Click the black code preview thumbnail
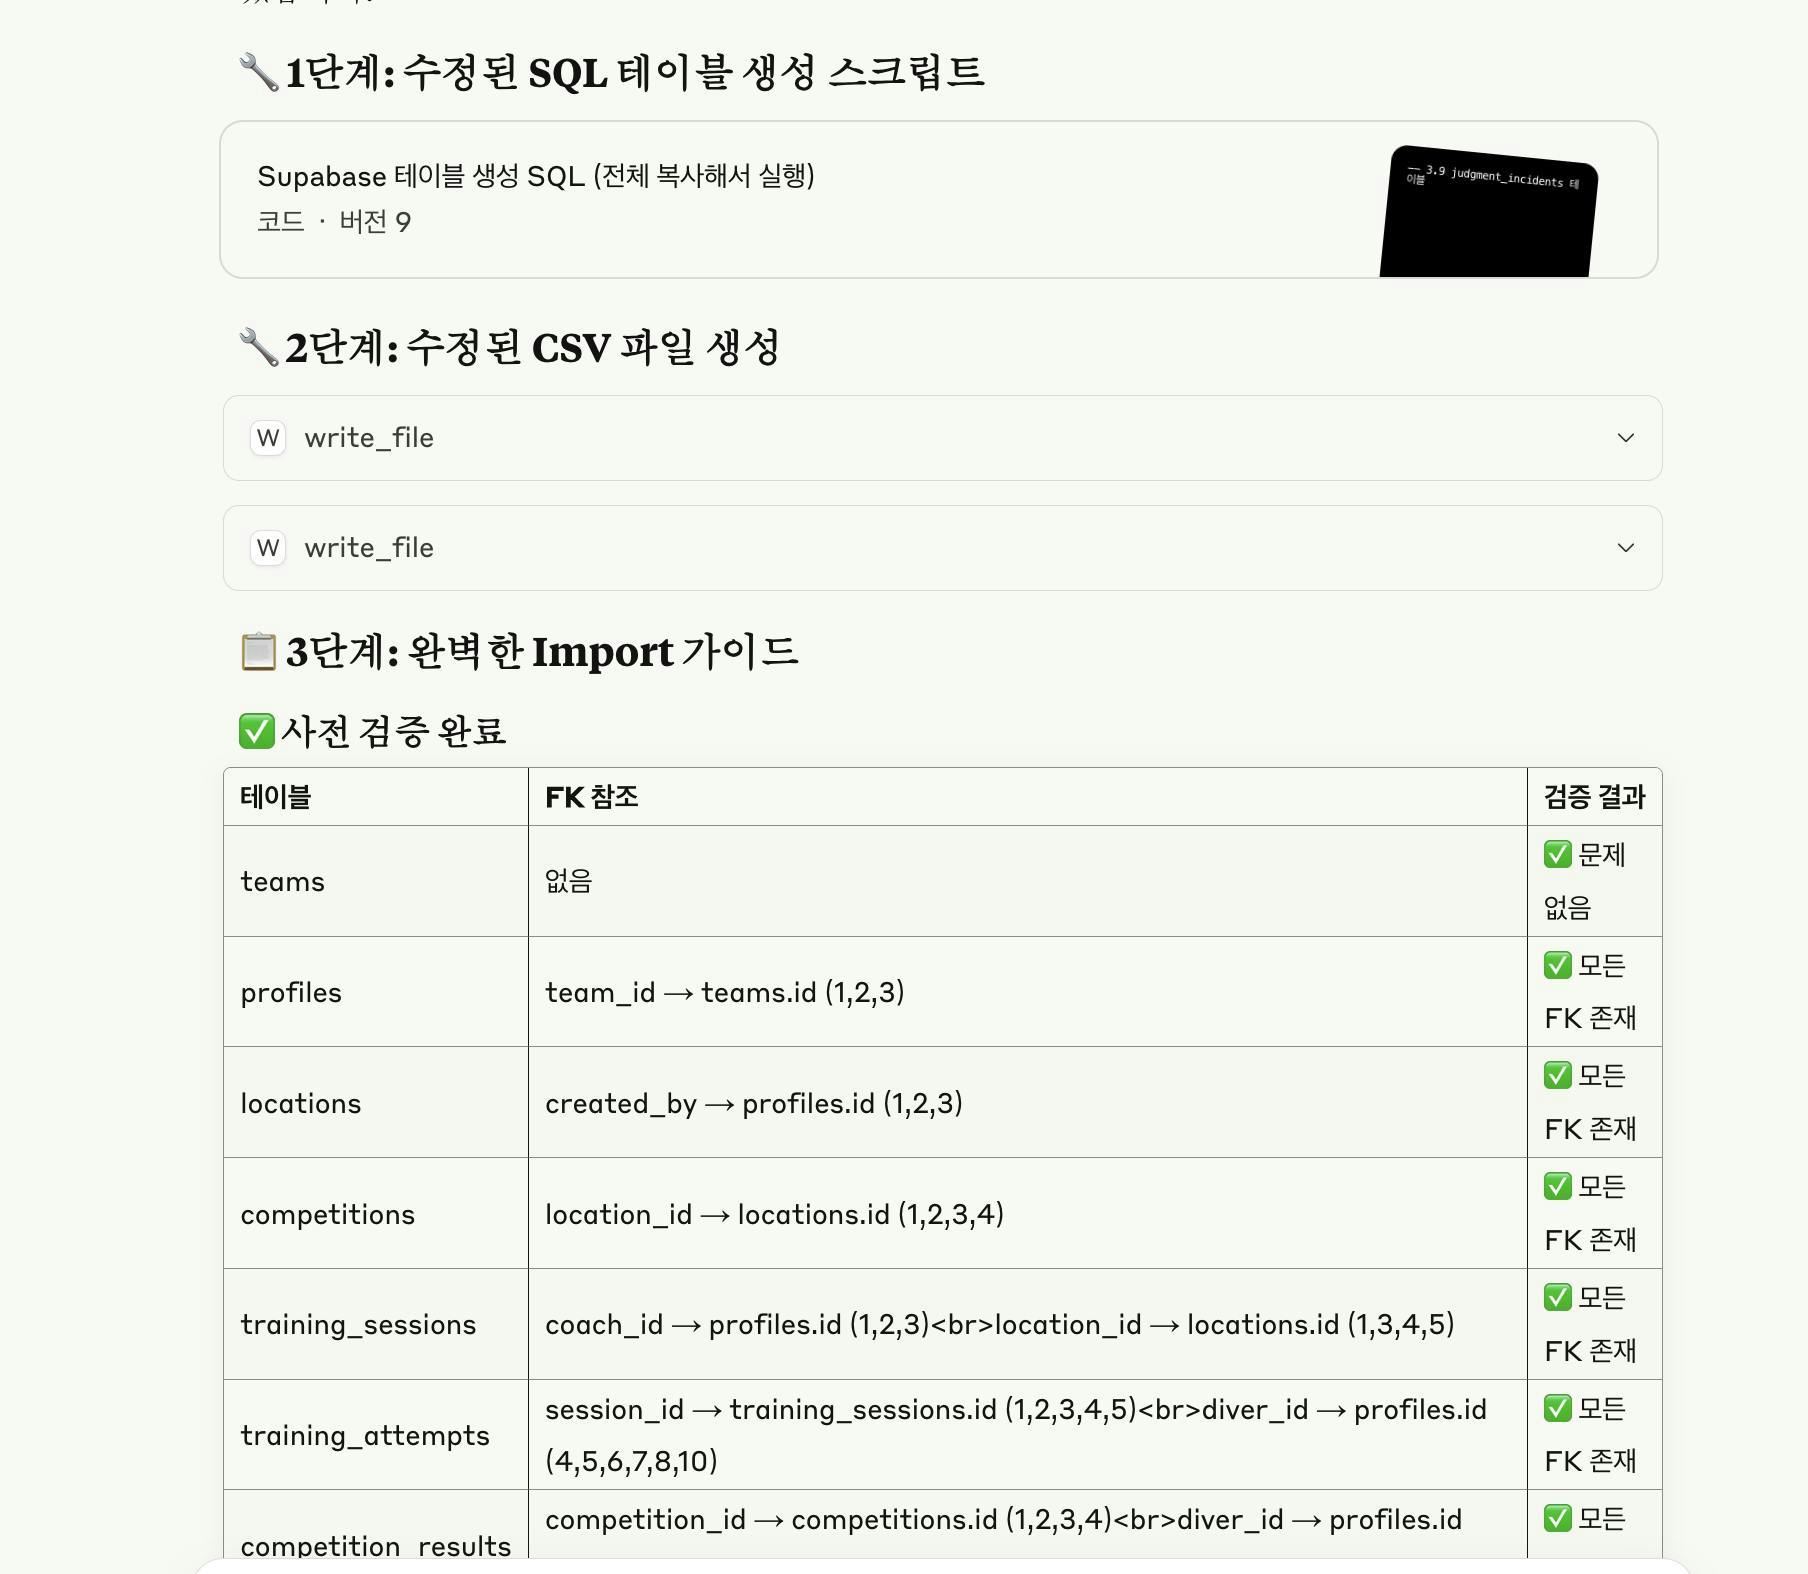This screenshot has width=1808, height=1574. (1488, 212)
